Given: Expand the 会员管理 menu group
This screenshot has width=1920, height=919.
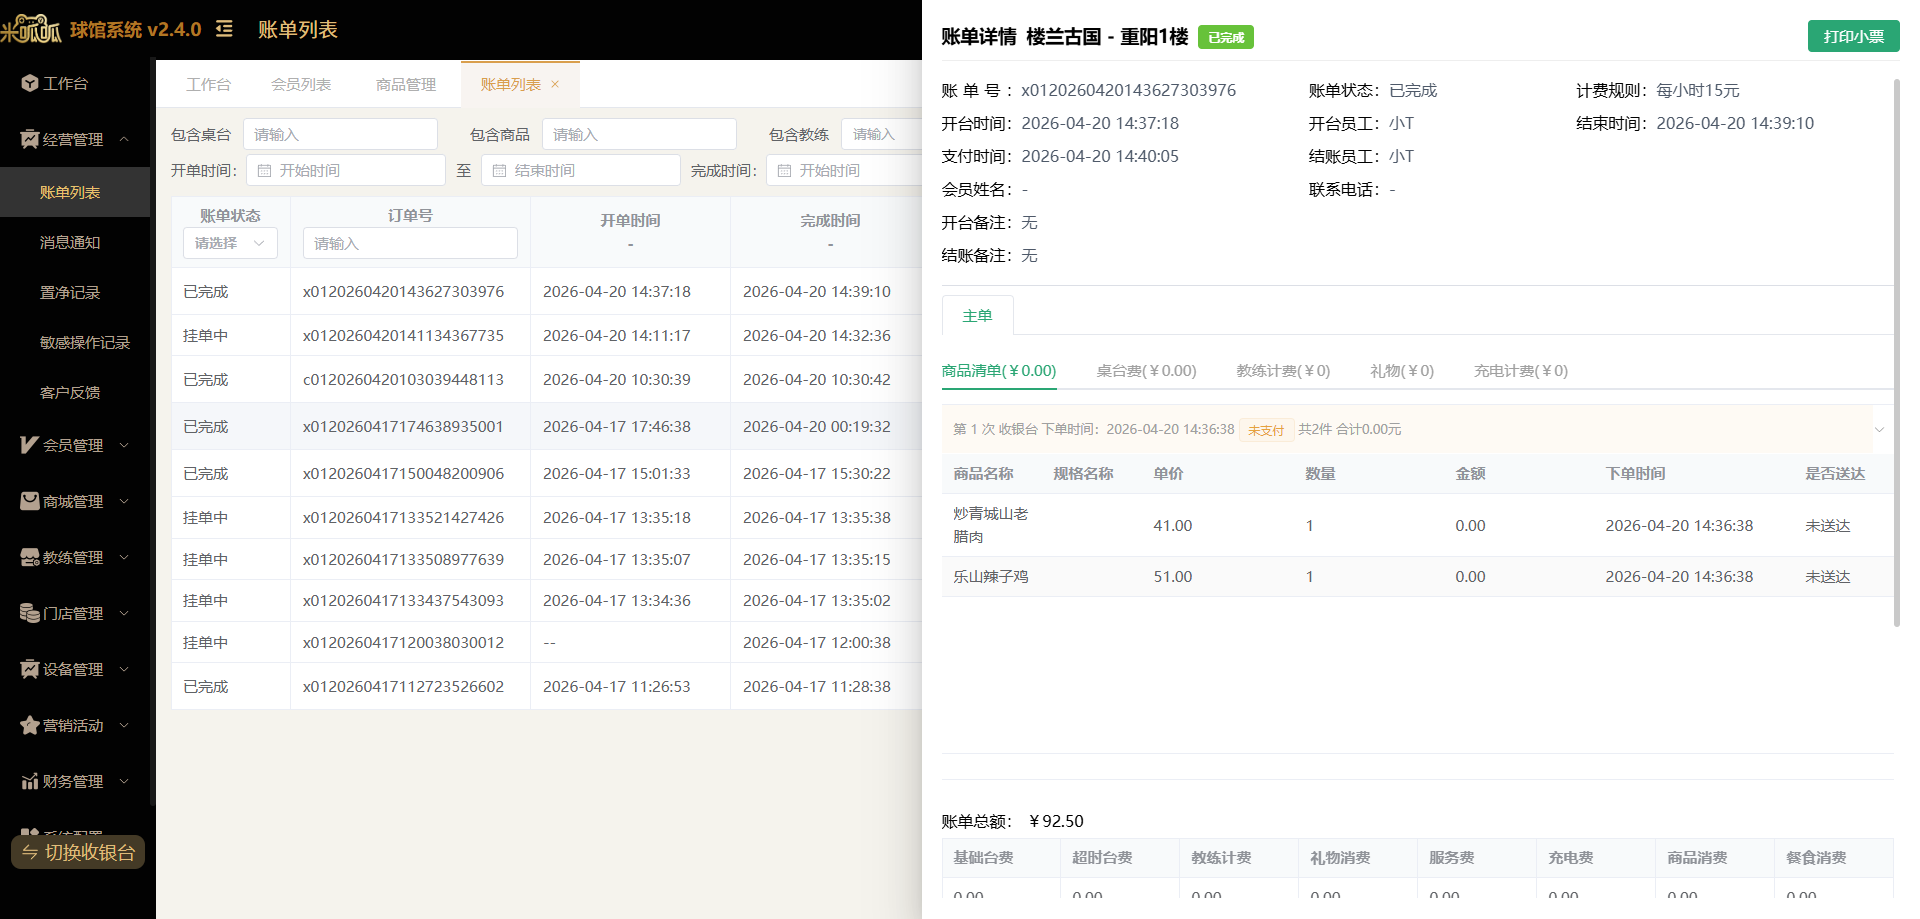Looking at the screenshot, I should coord(124,445).
